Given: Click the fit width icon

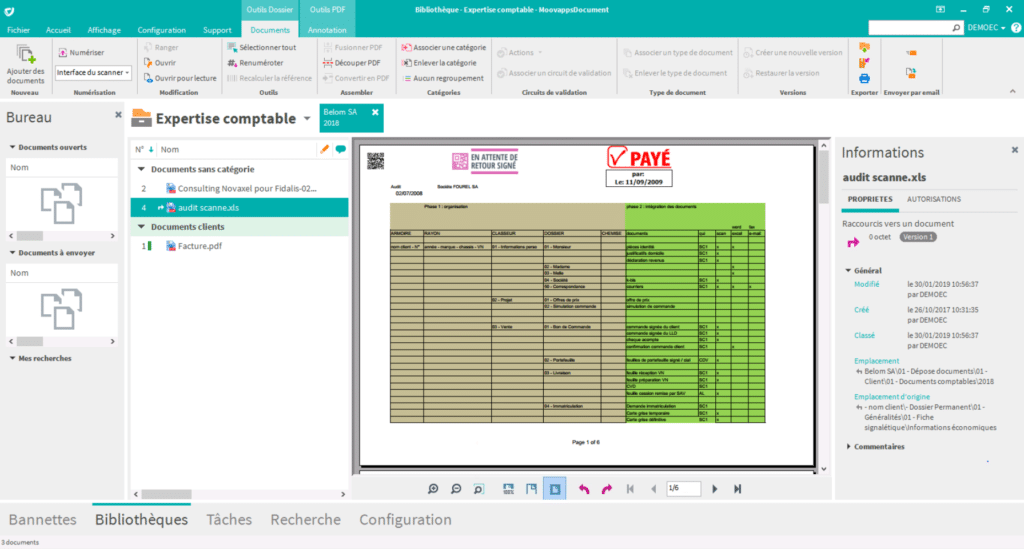Looking at the screenshot, I should coord(532,489).
